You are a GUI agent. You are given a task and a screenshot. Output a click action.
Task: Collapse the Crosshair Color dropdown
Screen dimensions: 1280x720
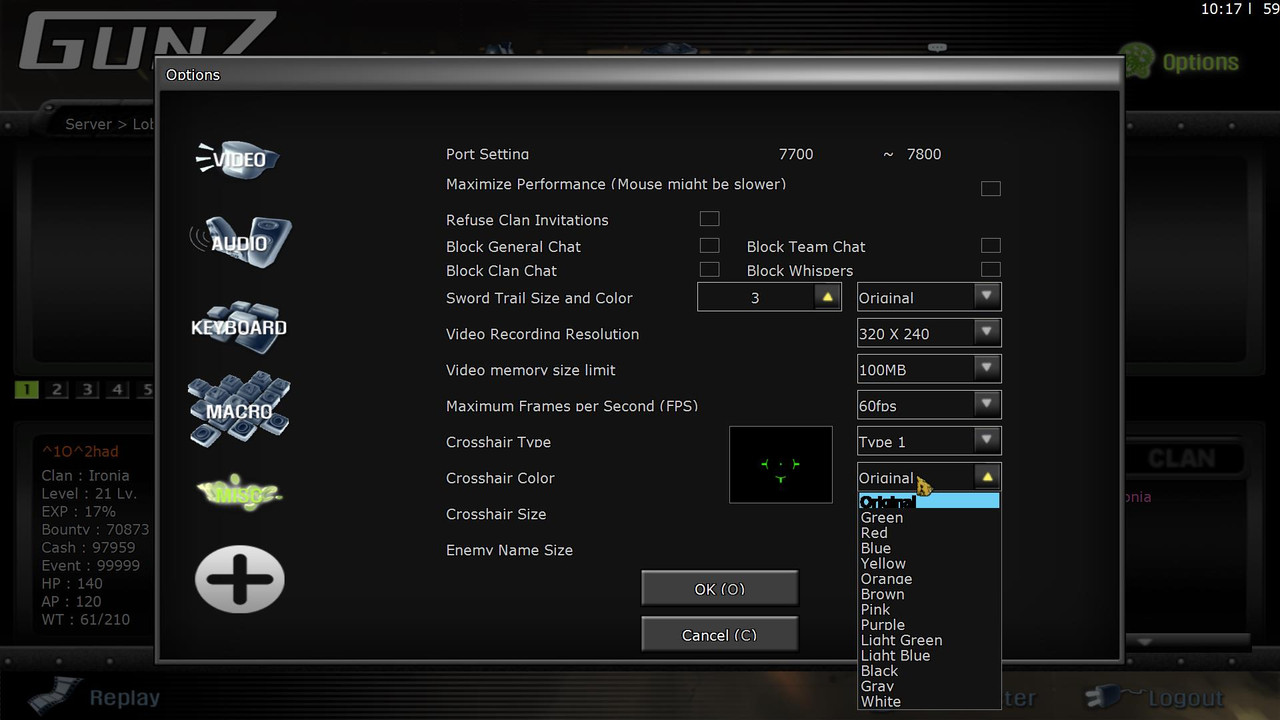(x=987, y=477)
